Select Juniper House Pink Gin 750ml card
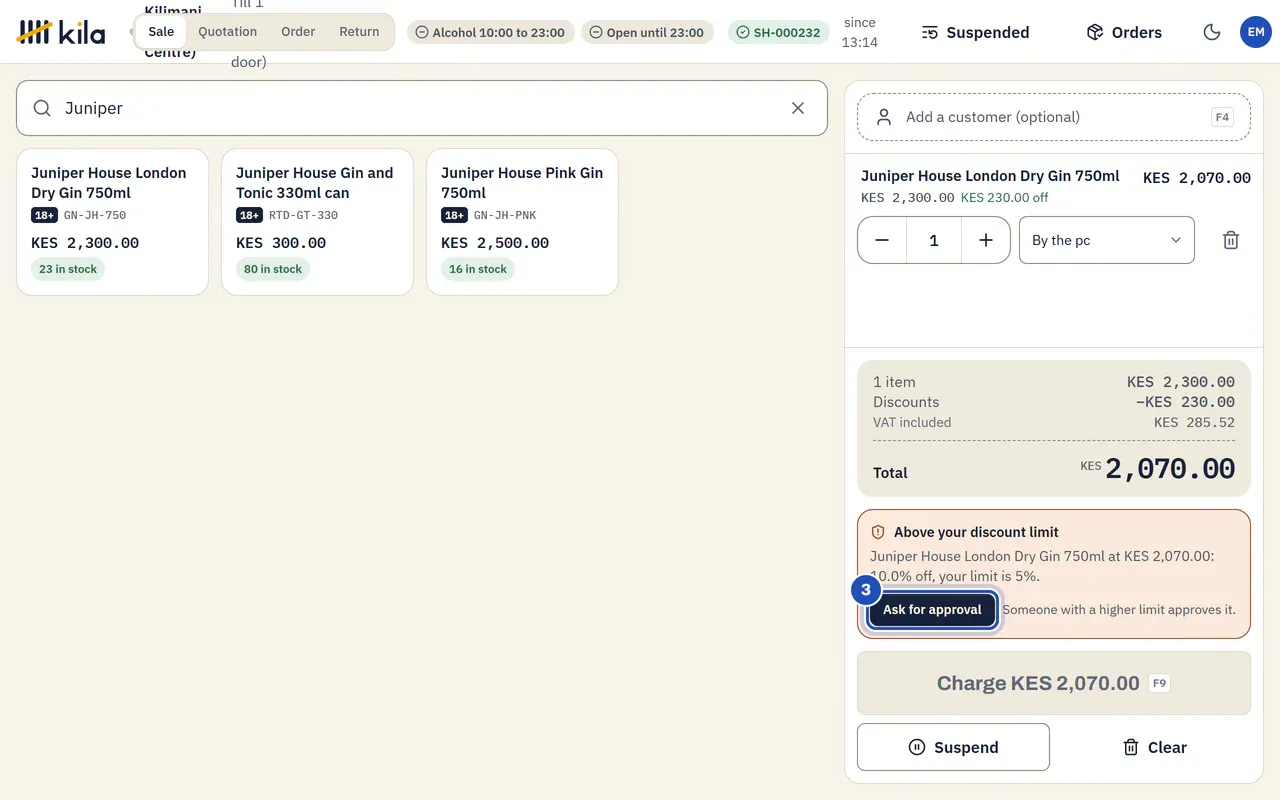 tap(522, 222)
